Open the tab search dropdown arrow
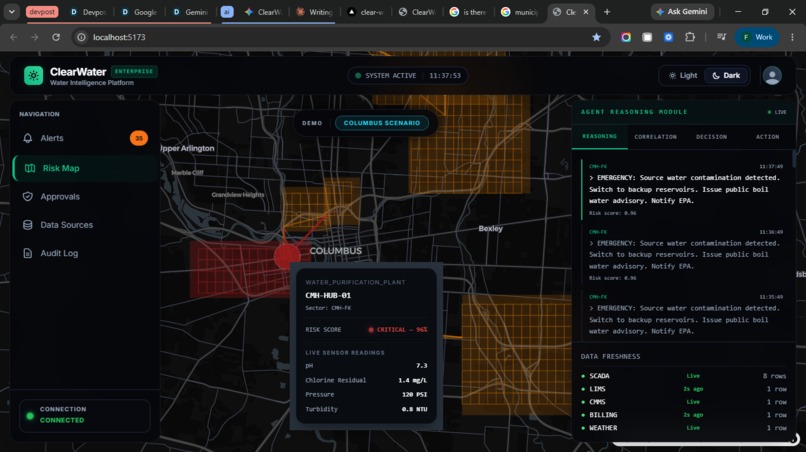Viewport: 806px width, 452px height. pos(11,11)
